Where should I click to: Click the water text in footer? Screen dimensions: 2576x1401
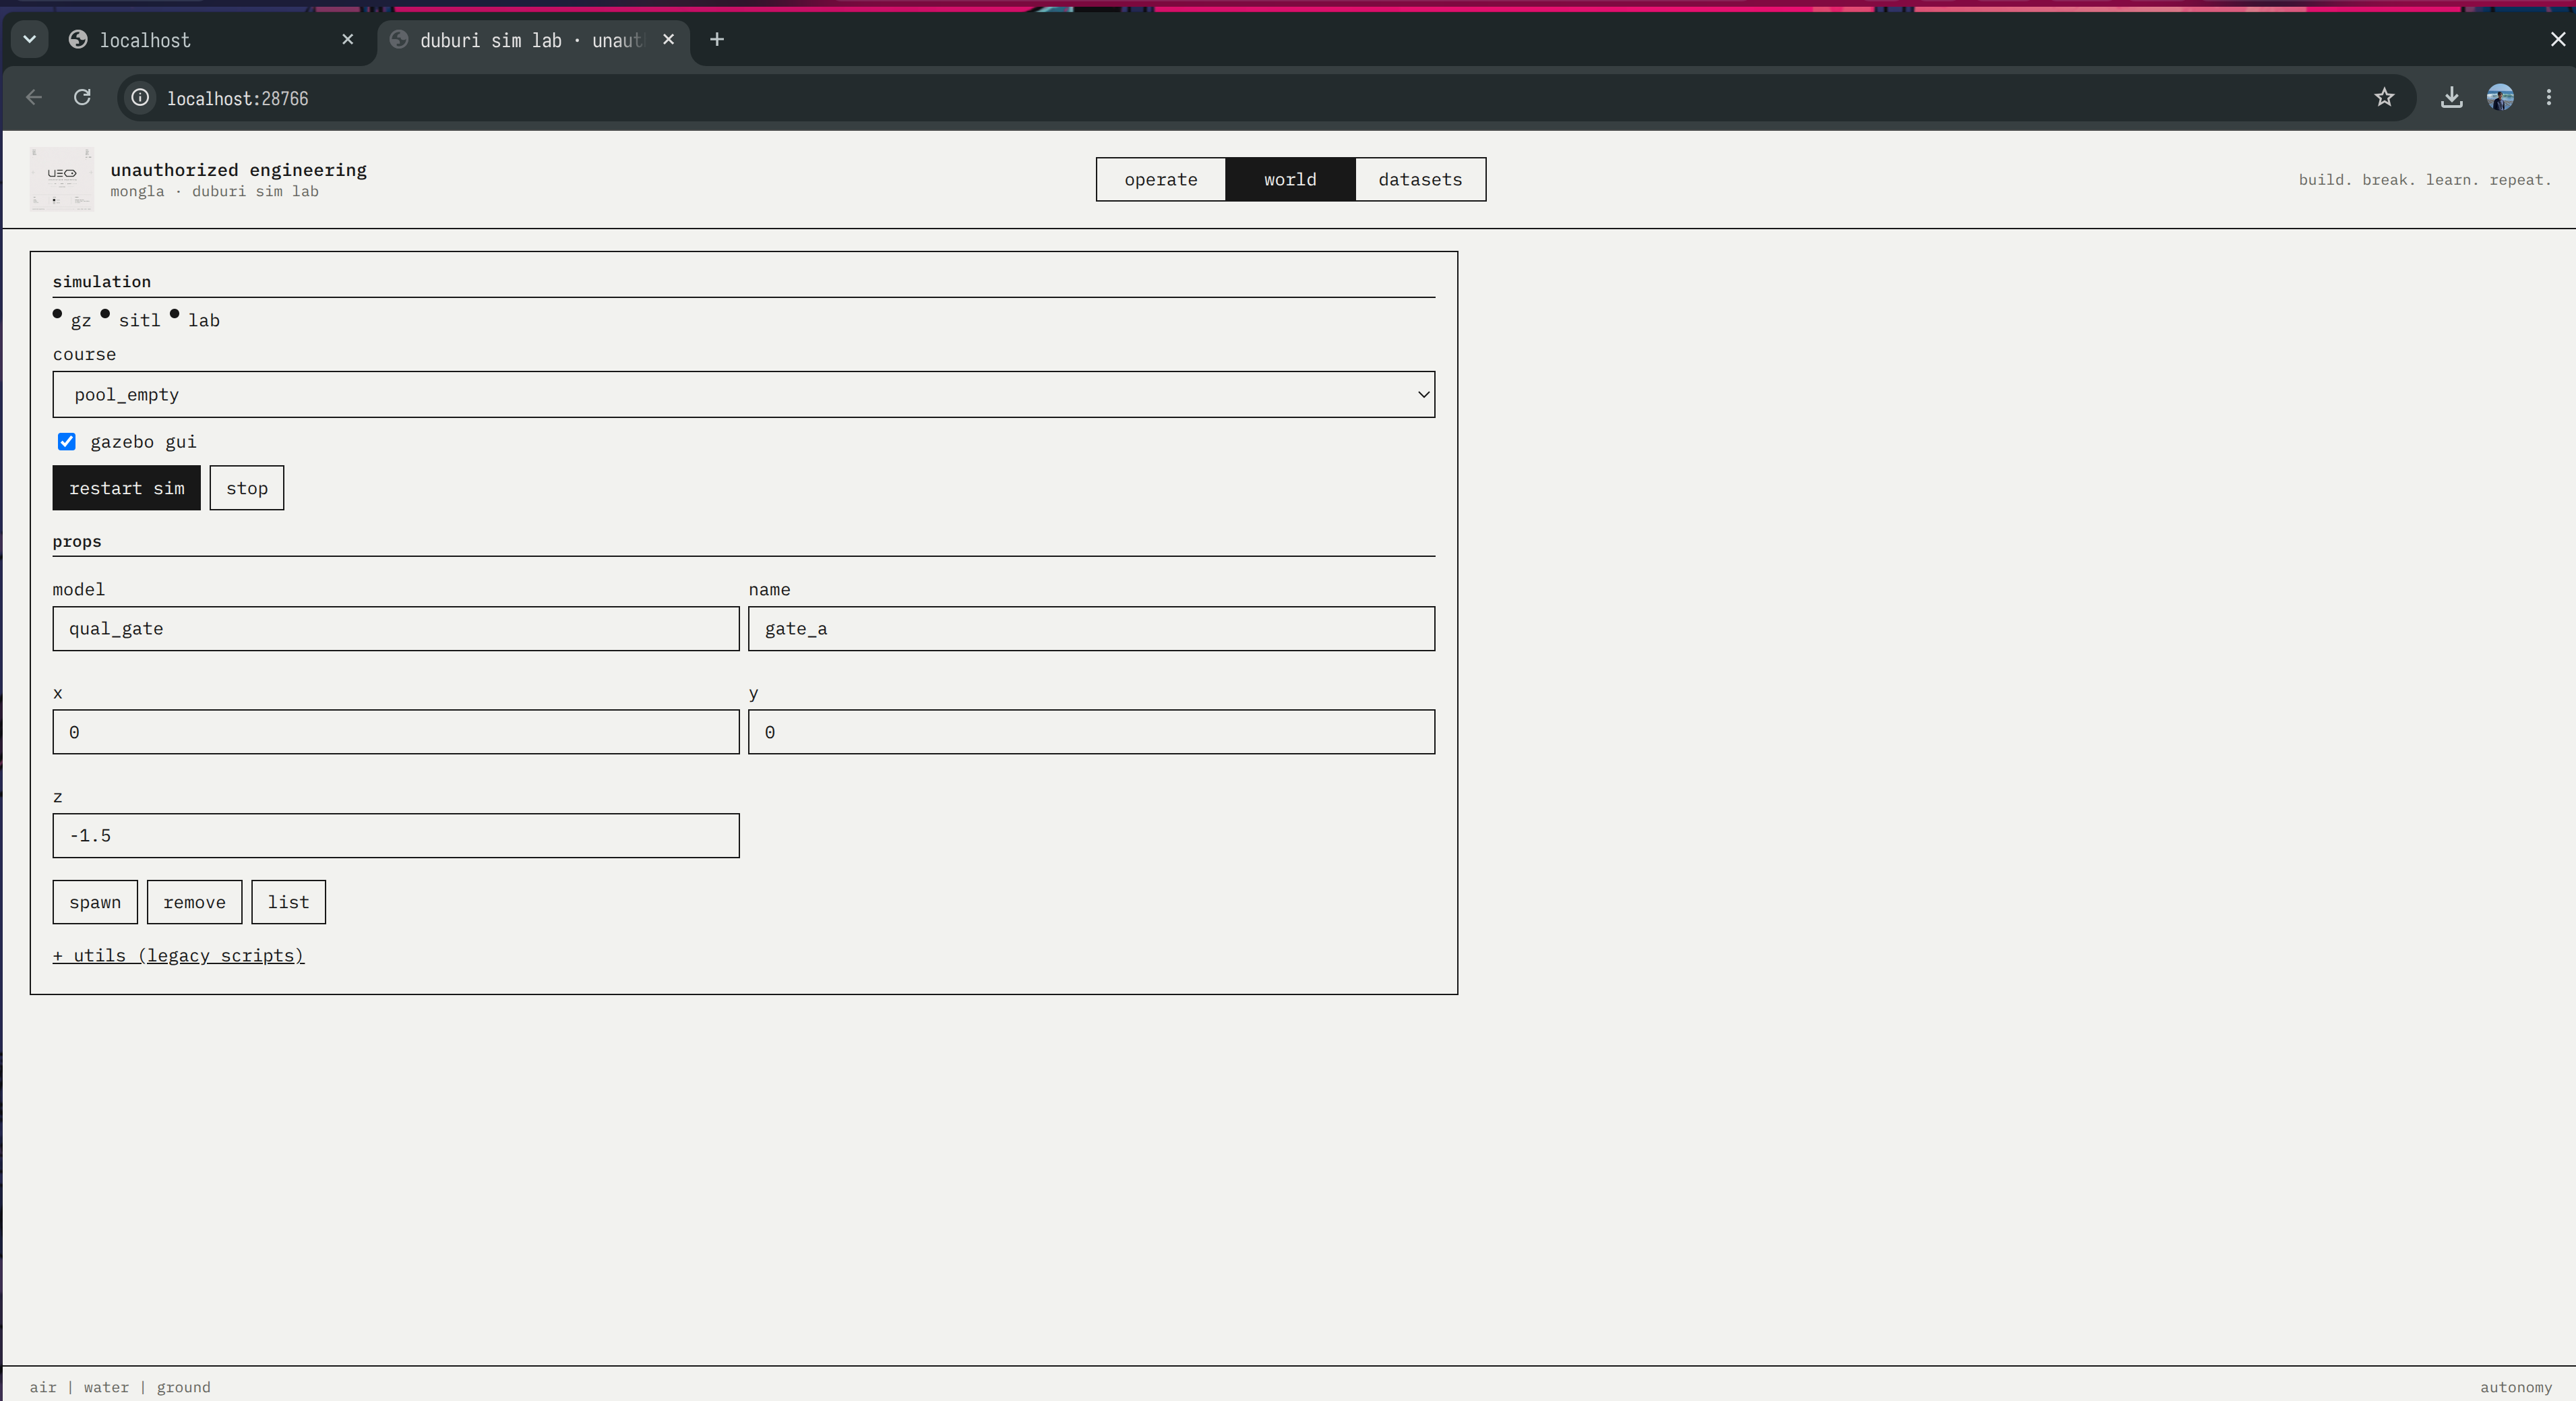tap(106, 1387)
